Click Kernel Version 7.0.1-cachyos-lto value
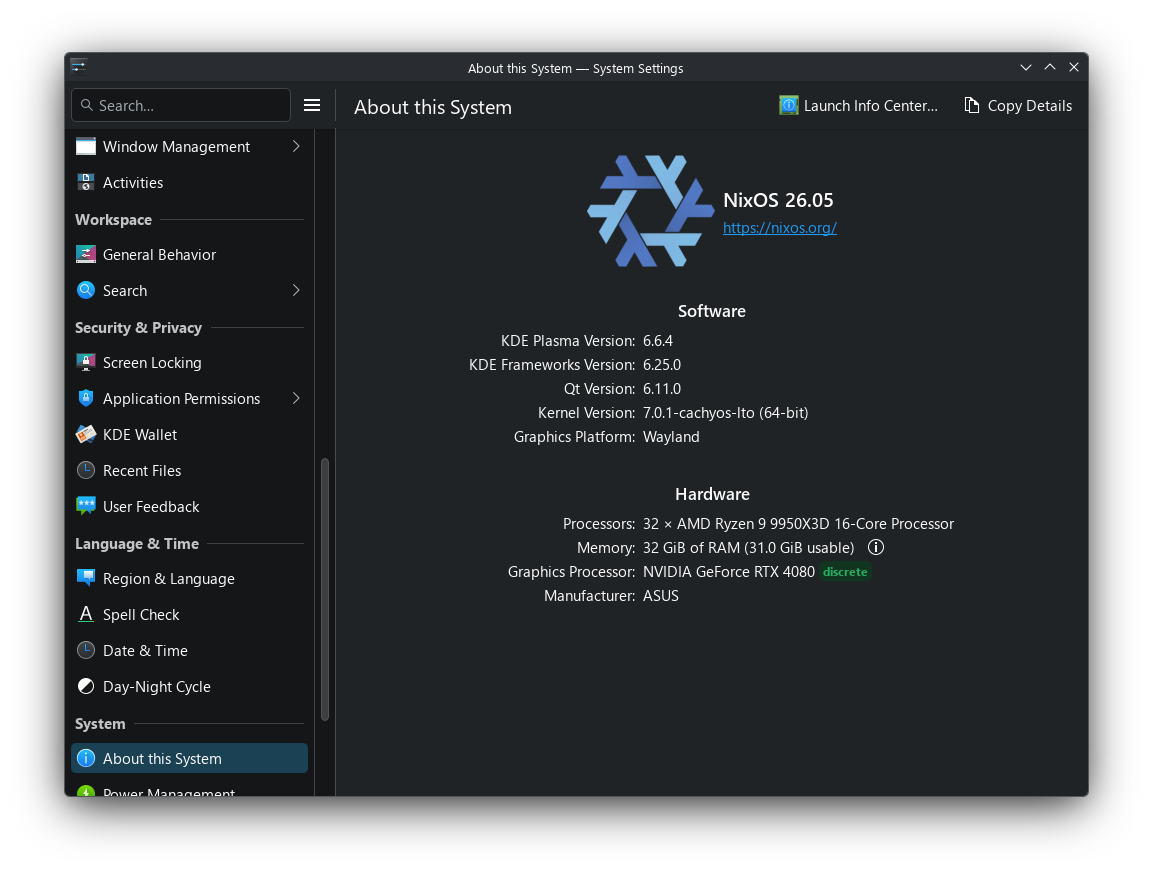1153x873 pixels. pos(725,413)
